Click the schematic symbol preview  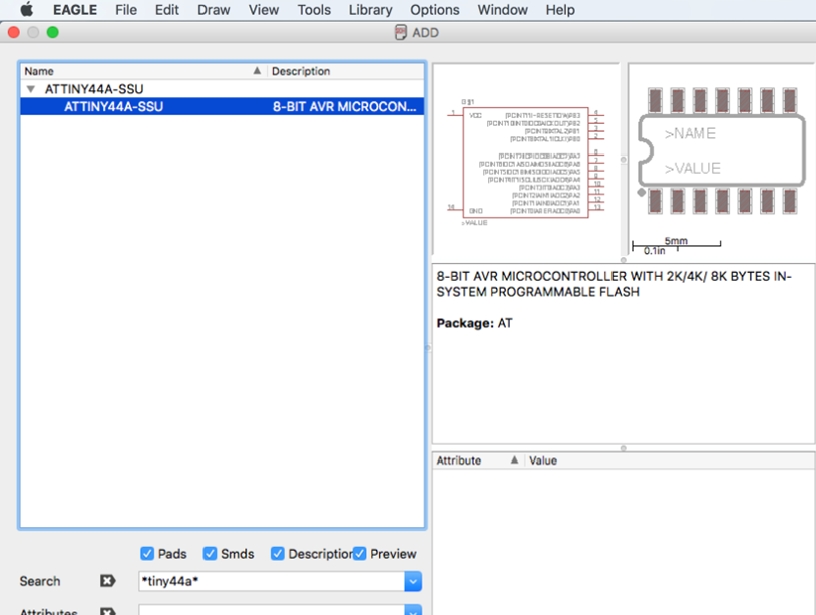click(x=526, y=161)
